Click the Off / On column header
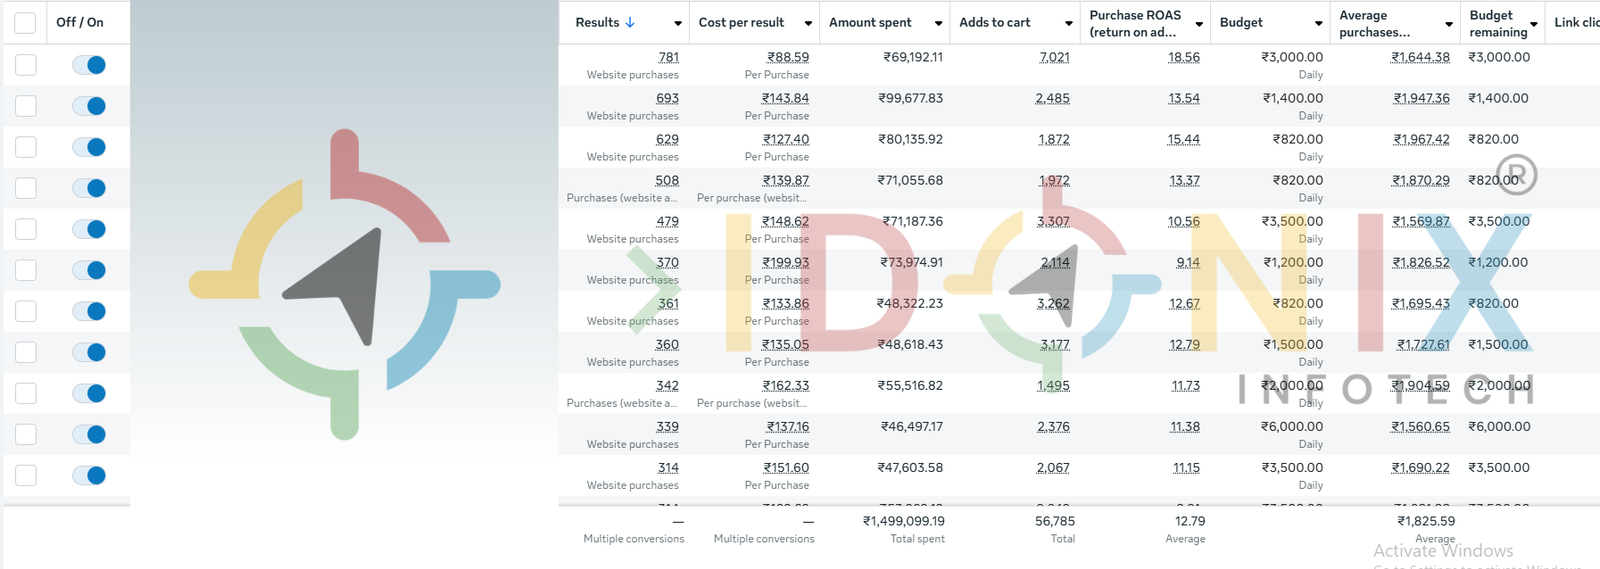1600x569 pixels. pyautogui.click(x=80, y=23)
